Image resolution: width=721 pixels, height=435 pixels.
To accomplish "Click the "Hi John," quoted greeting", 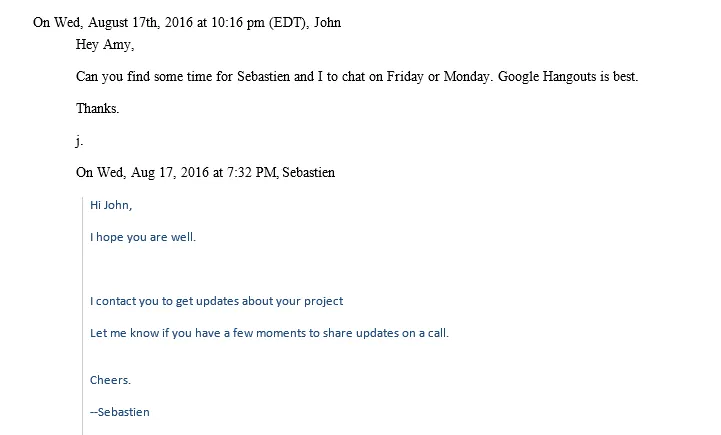I will 111,205.
